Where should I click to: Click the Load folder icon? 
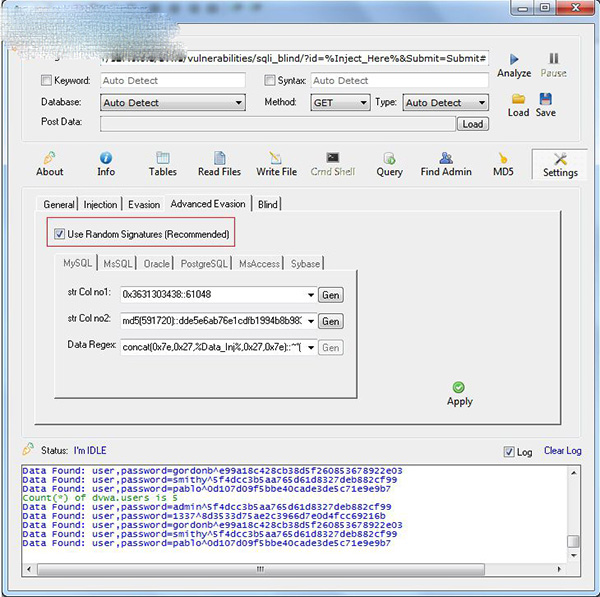[x=518, y=99]
